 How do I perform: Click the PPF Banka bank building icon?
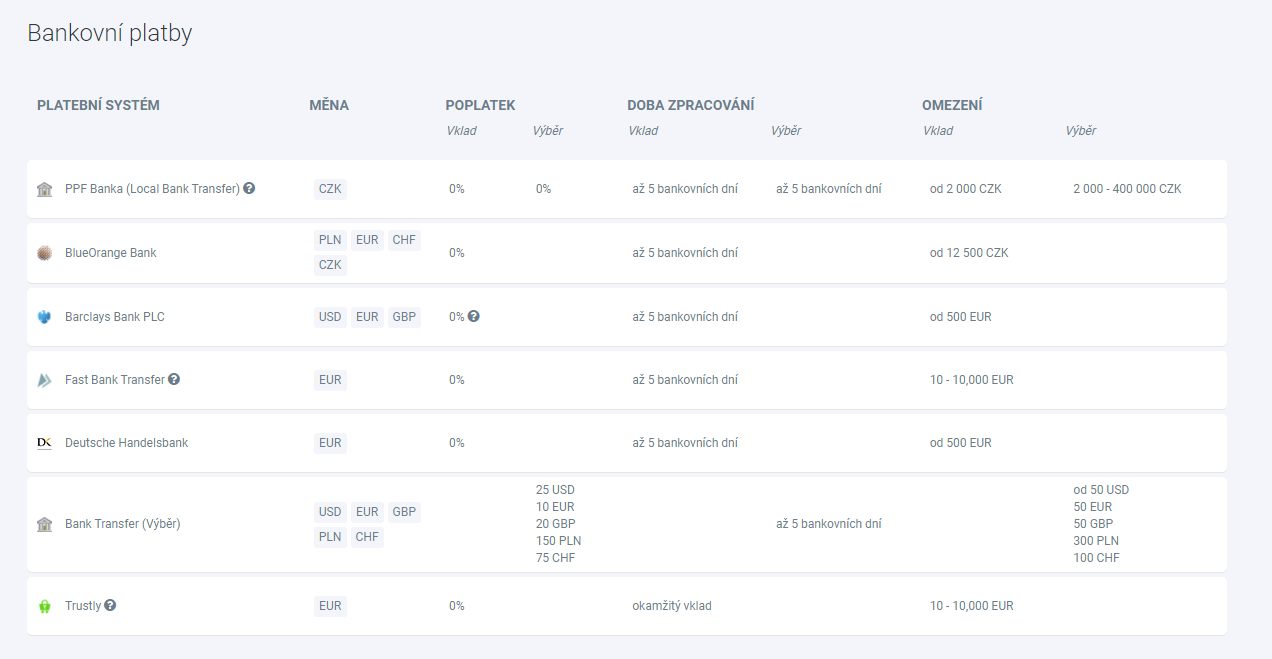[x=44, y=189]
